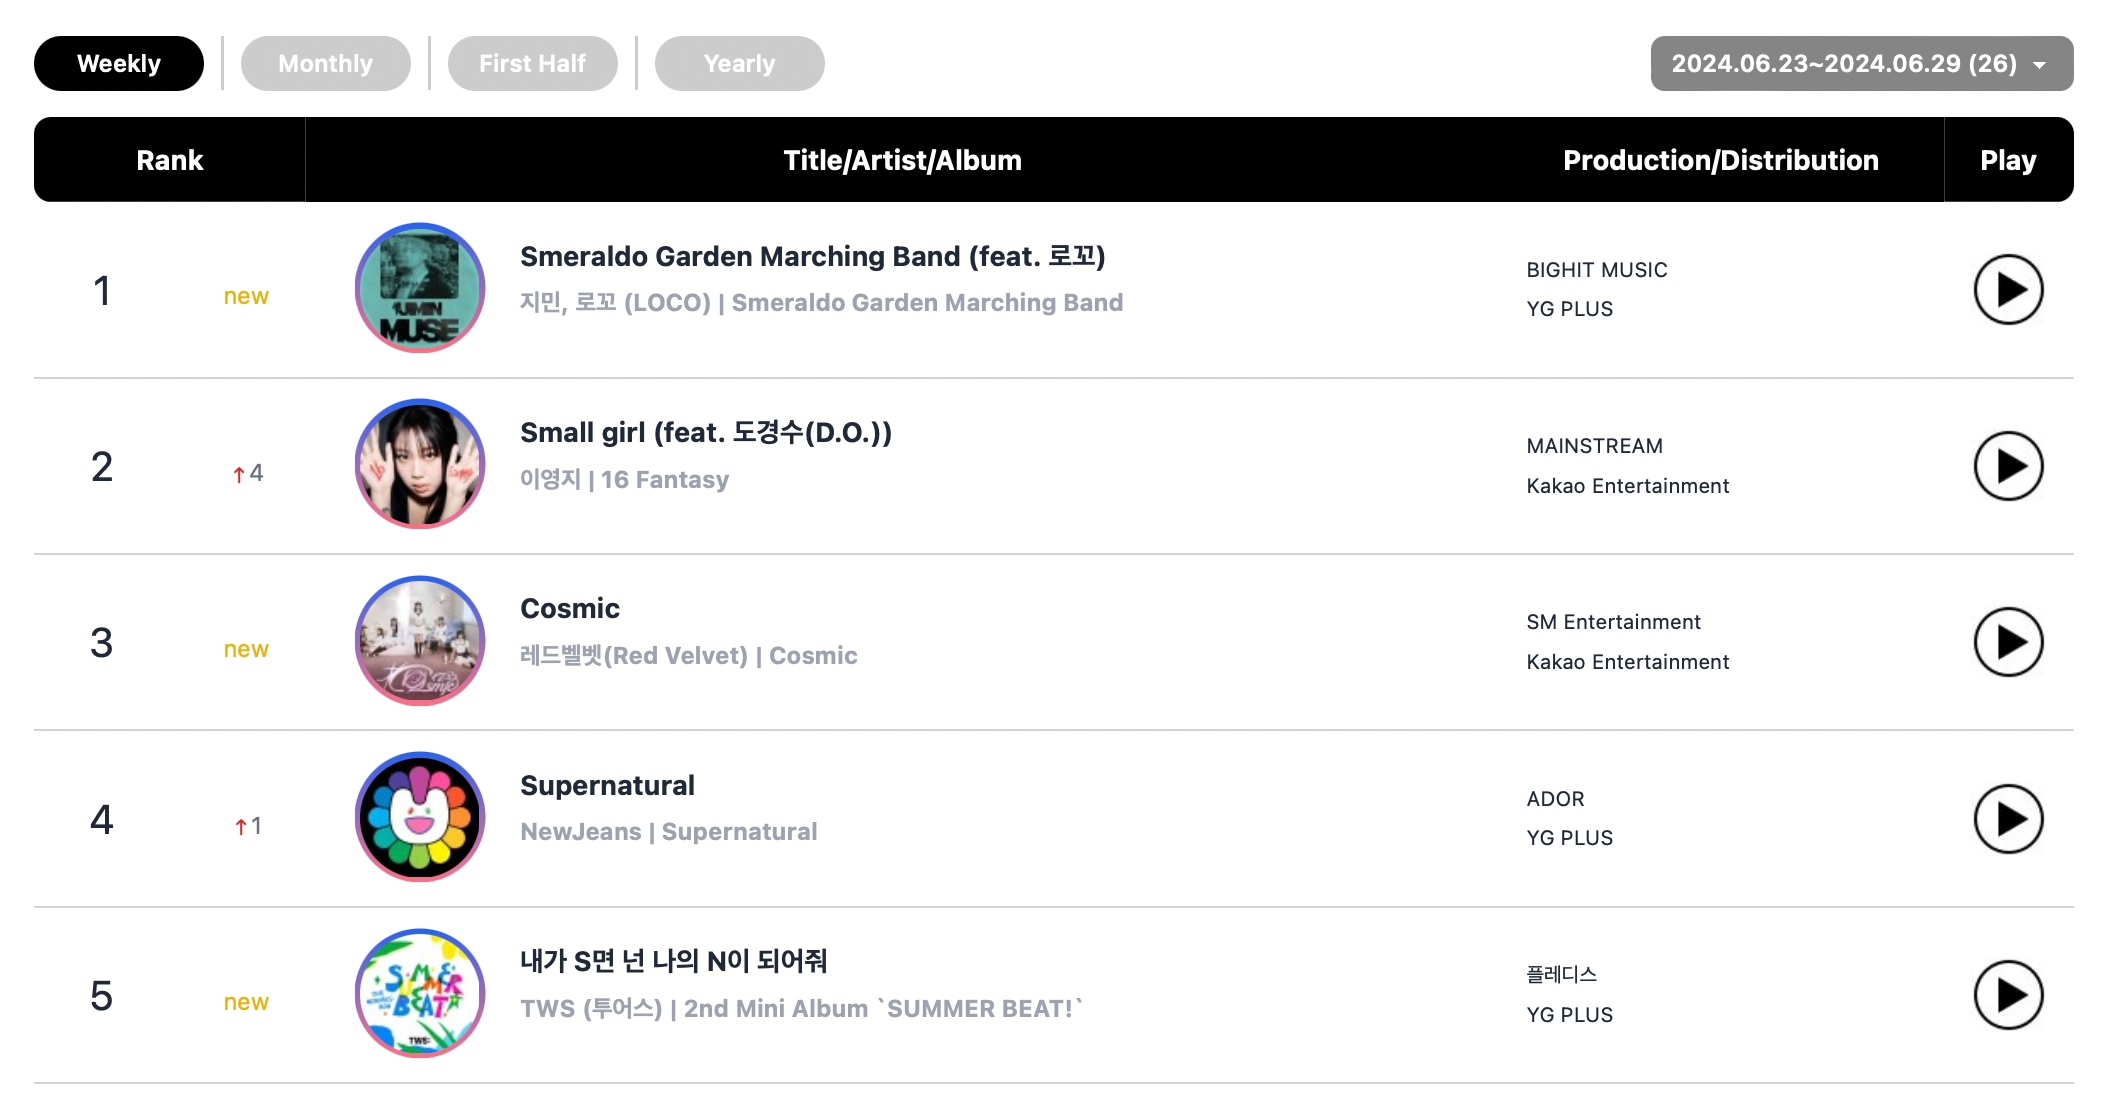Select the Monthly chart tab
The height and width of the screenshot is (1096, 2110).
325,63
